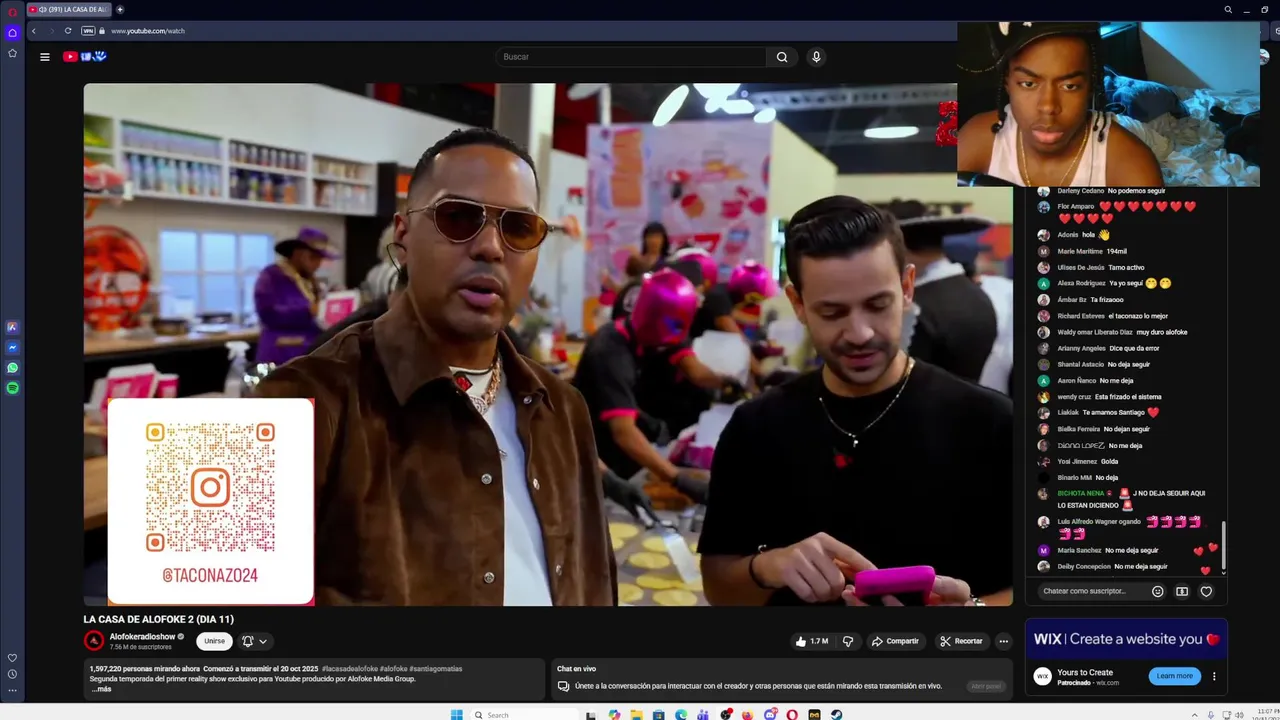The width and height of the screenshot is (1280, 720).
Task: Open the sidebar history clock icon
Action: 12,674
